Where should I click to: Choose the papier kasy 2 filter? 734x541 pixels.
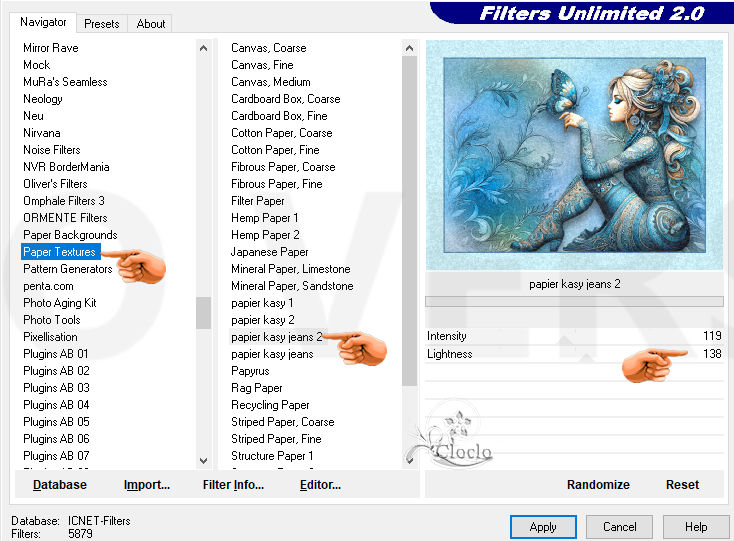(263, 320)
